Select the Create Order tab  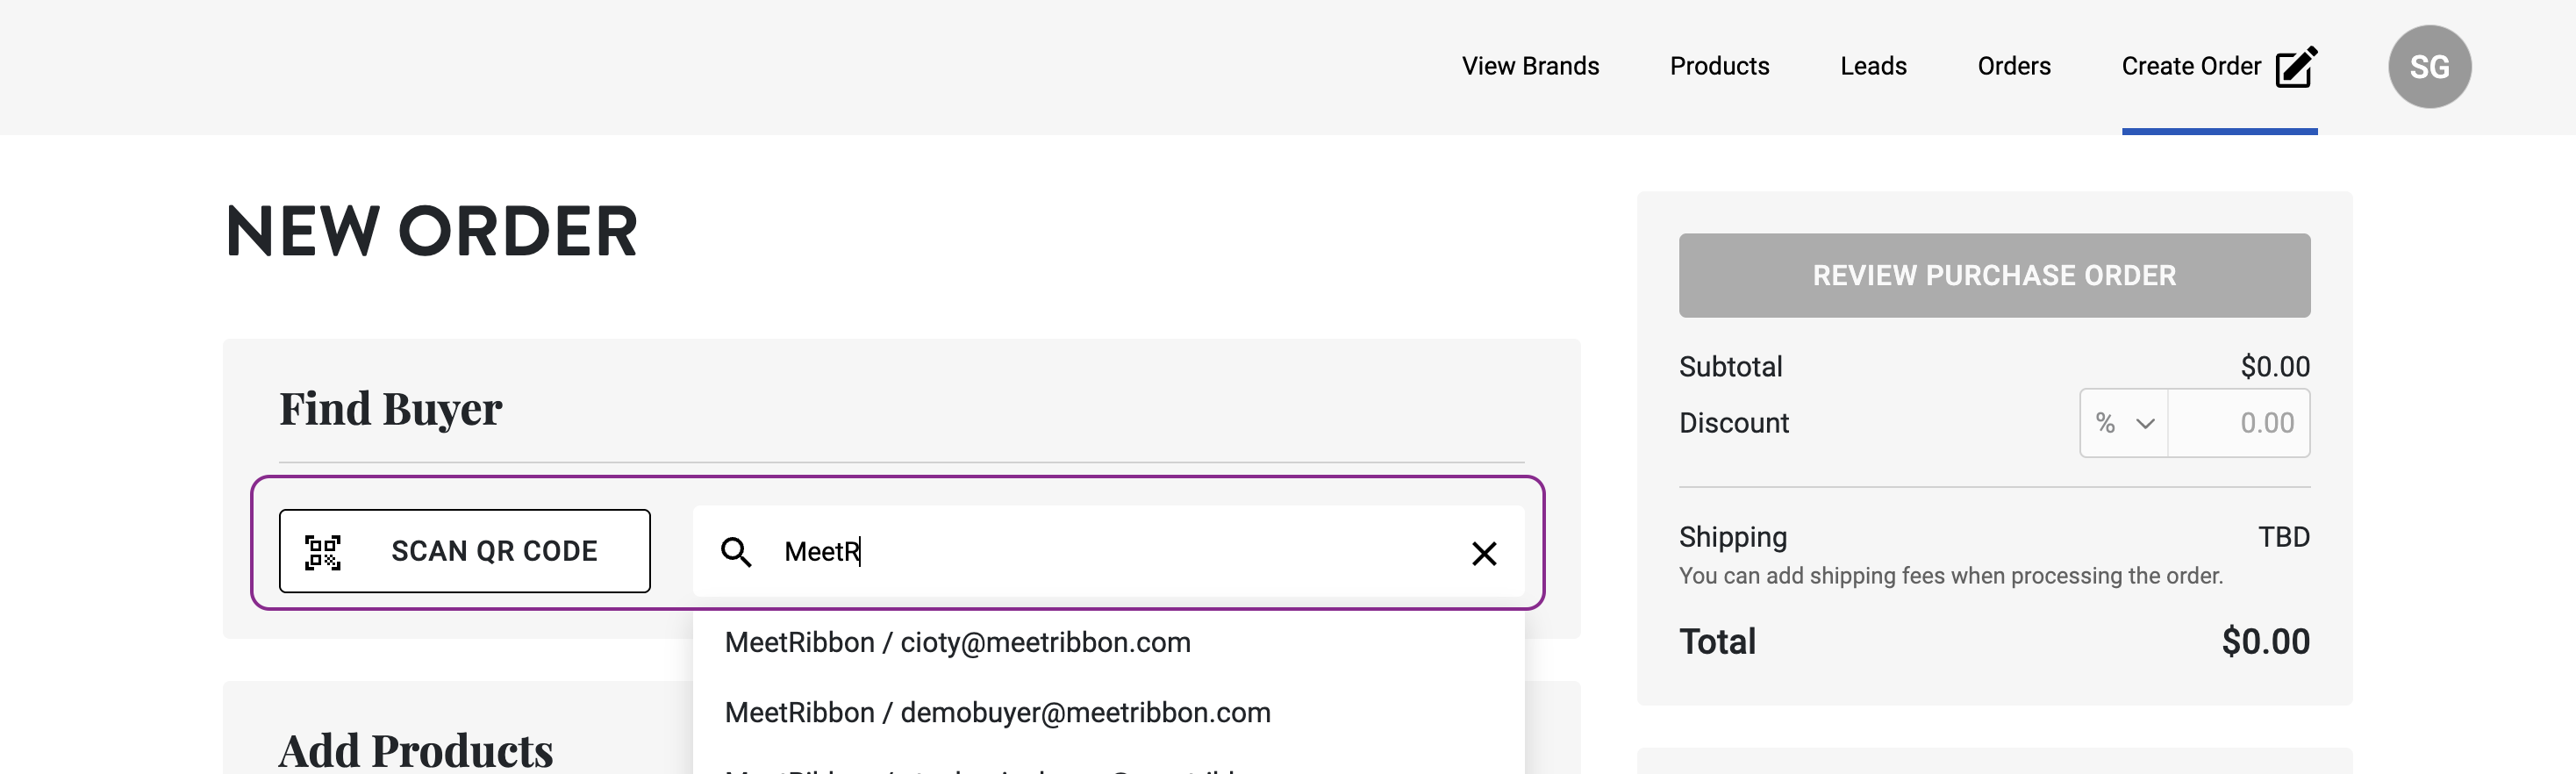2190,66
